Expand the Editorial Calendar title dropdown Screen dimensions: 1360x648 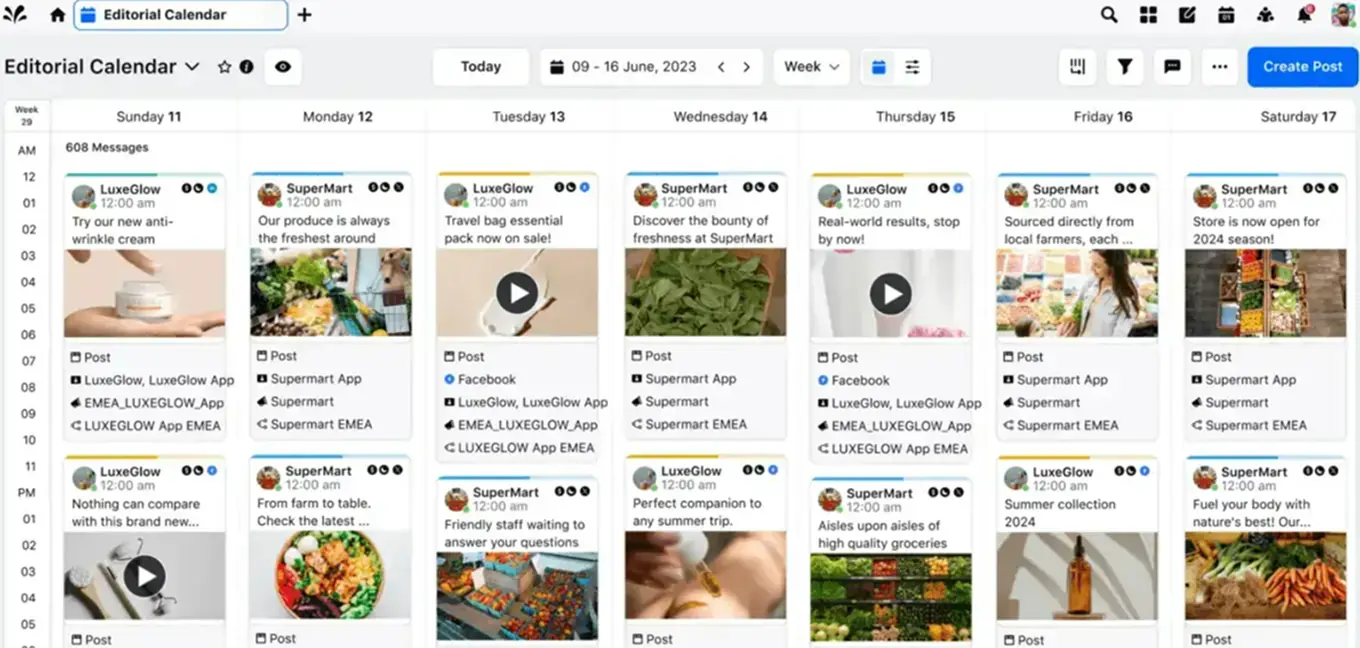(x=193, y=67)
